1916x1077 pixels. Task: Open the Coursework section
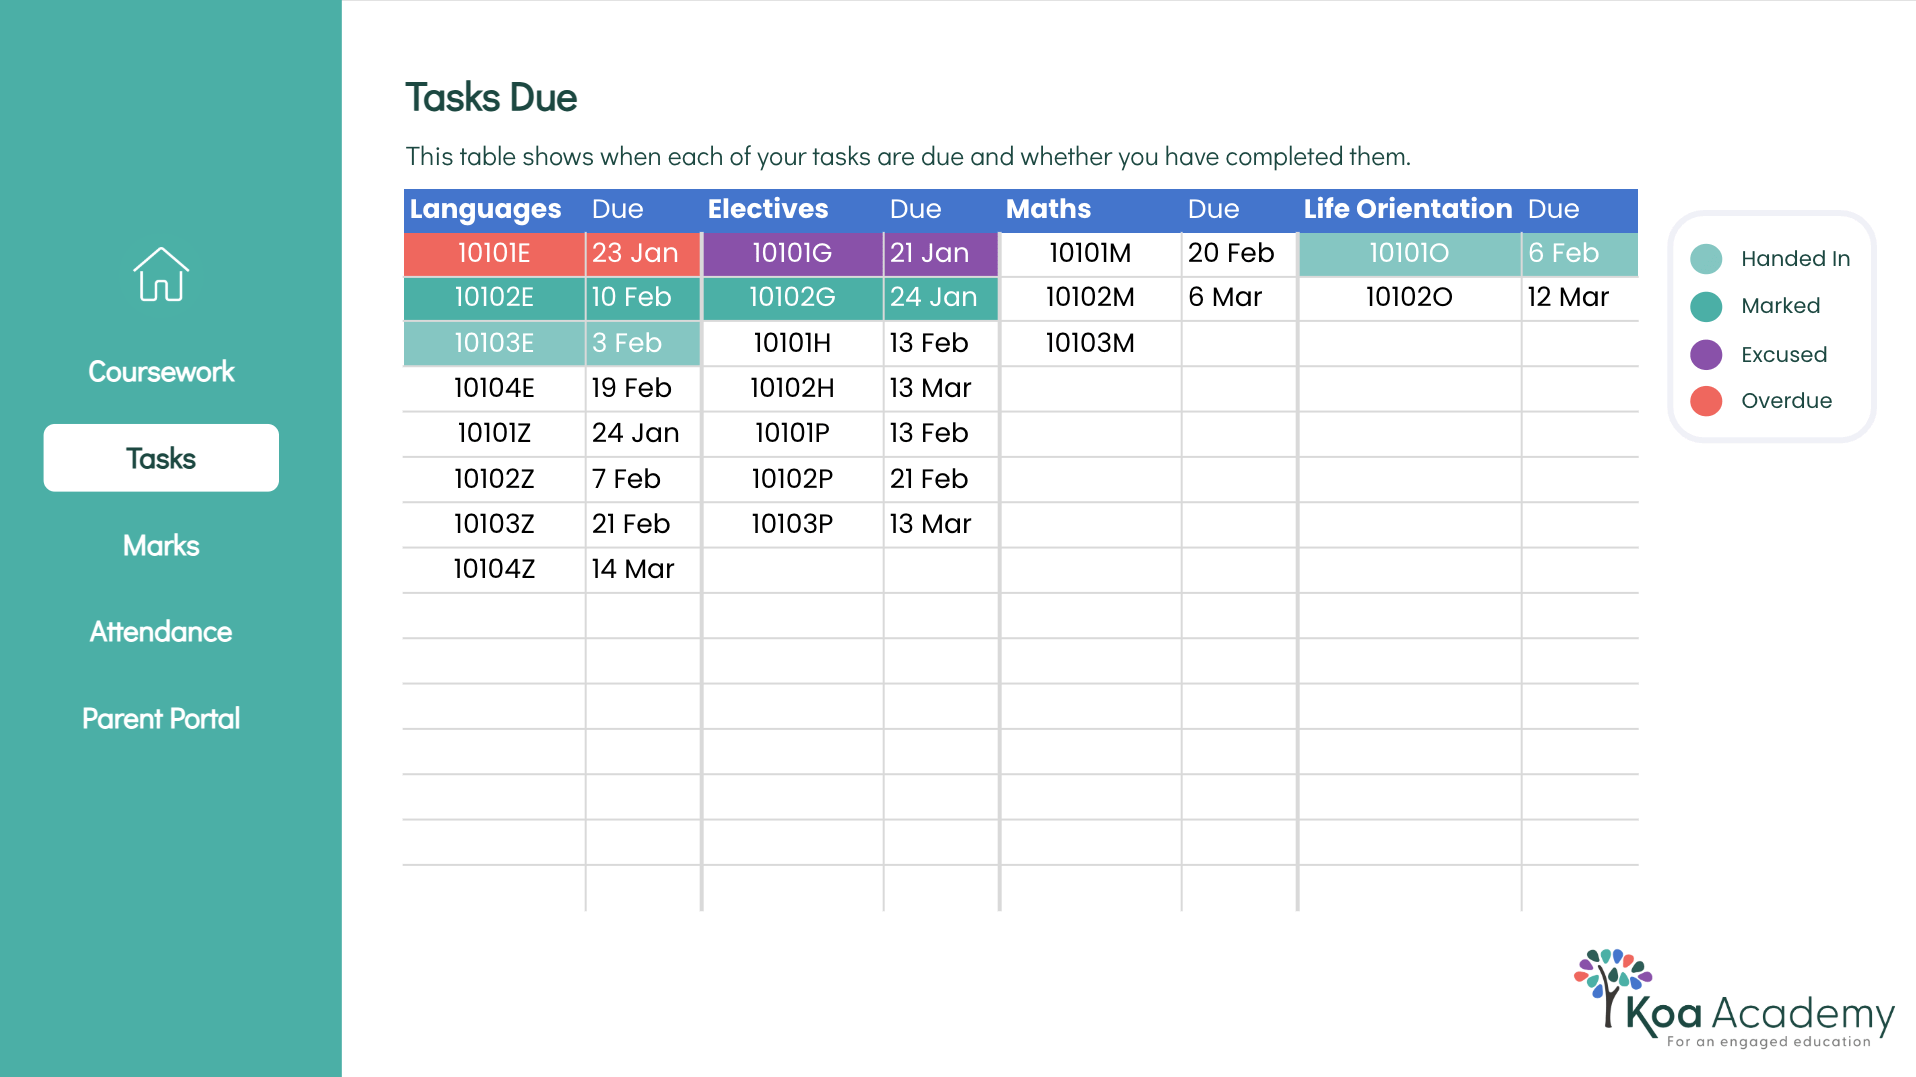[161, 372]
